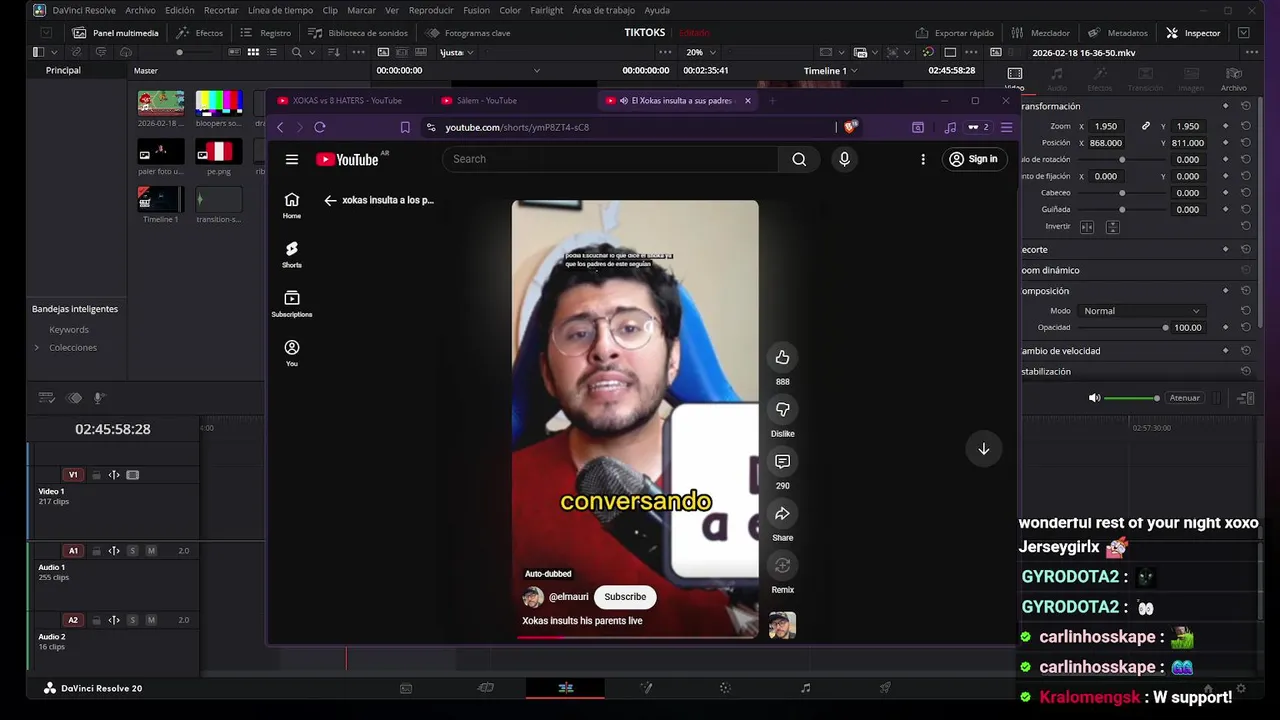This screenshot has width=1280, height=720.
Task: Open the Fotogramas clave panel
Action: click(x=468, y=33)
